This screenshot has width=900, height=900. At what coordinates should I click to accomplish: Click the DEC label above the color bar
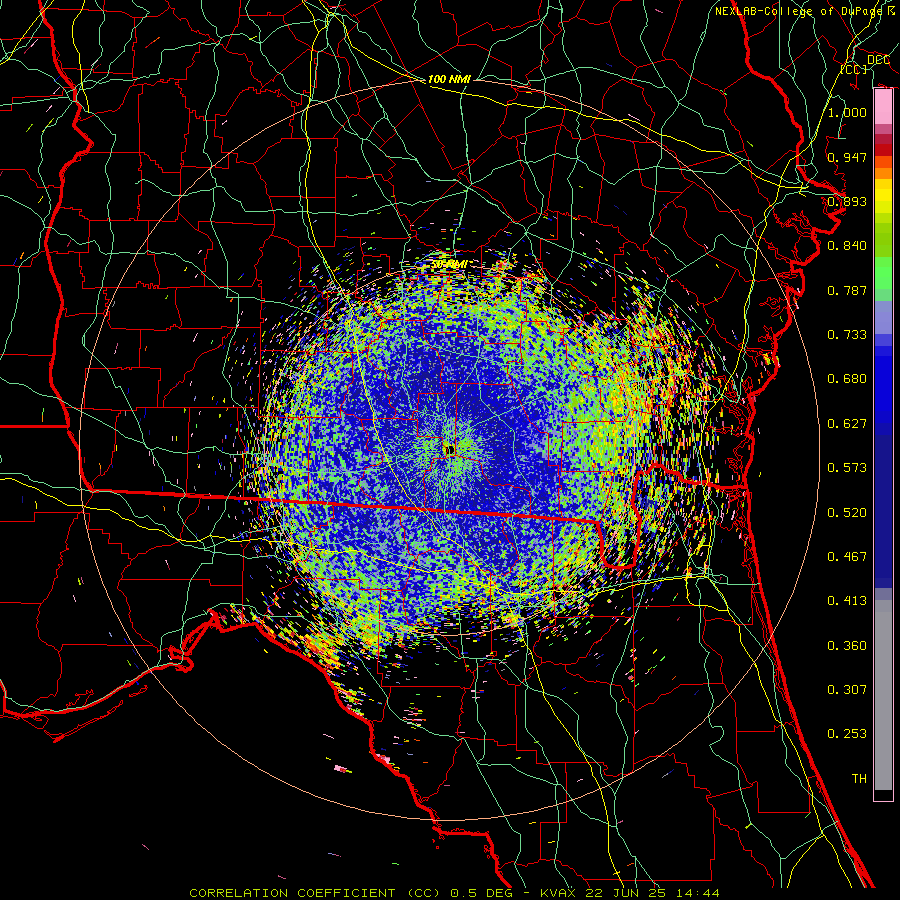878,60
